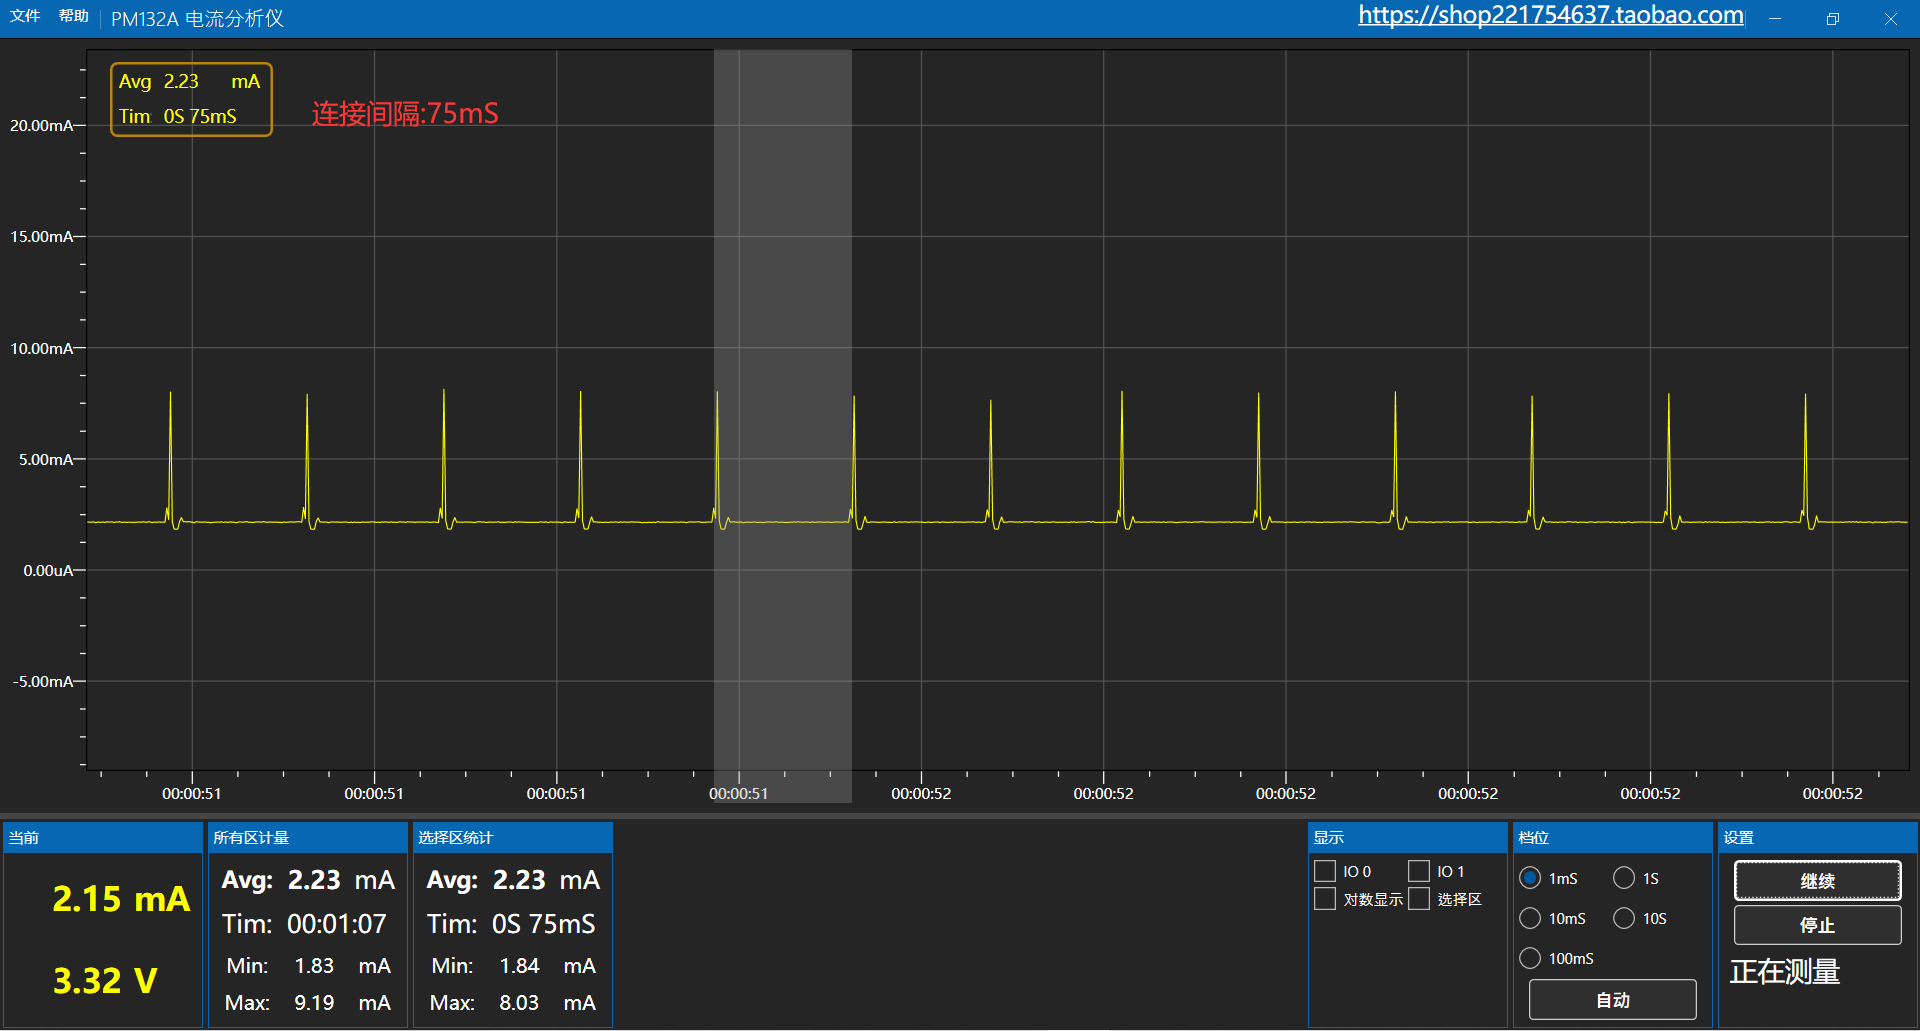
Task: Close the PM132A window
Action: (x=1890, y=18)
